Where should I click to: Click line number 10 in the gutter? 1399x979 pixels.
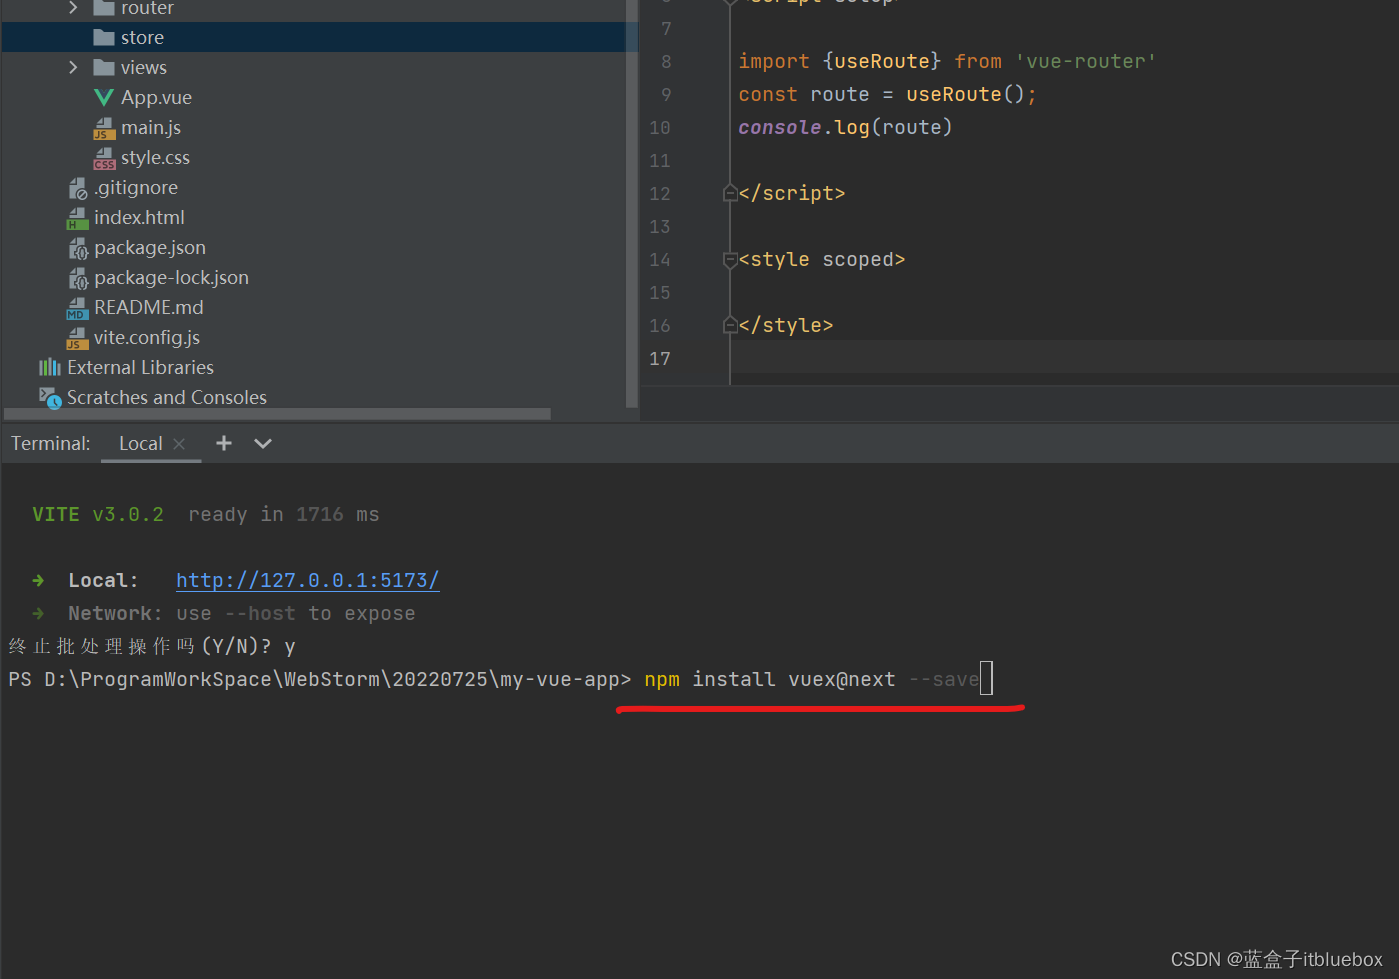click(x=660, y=127)
